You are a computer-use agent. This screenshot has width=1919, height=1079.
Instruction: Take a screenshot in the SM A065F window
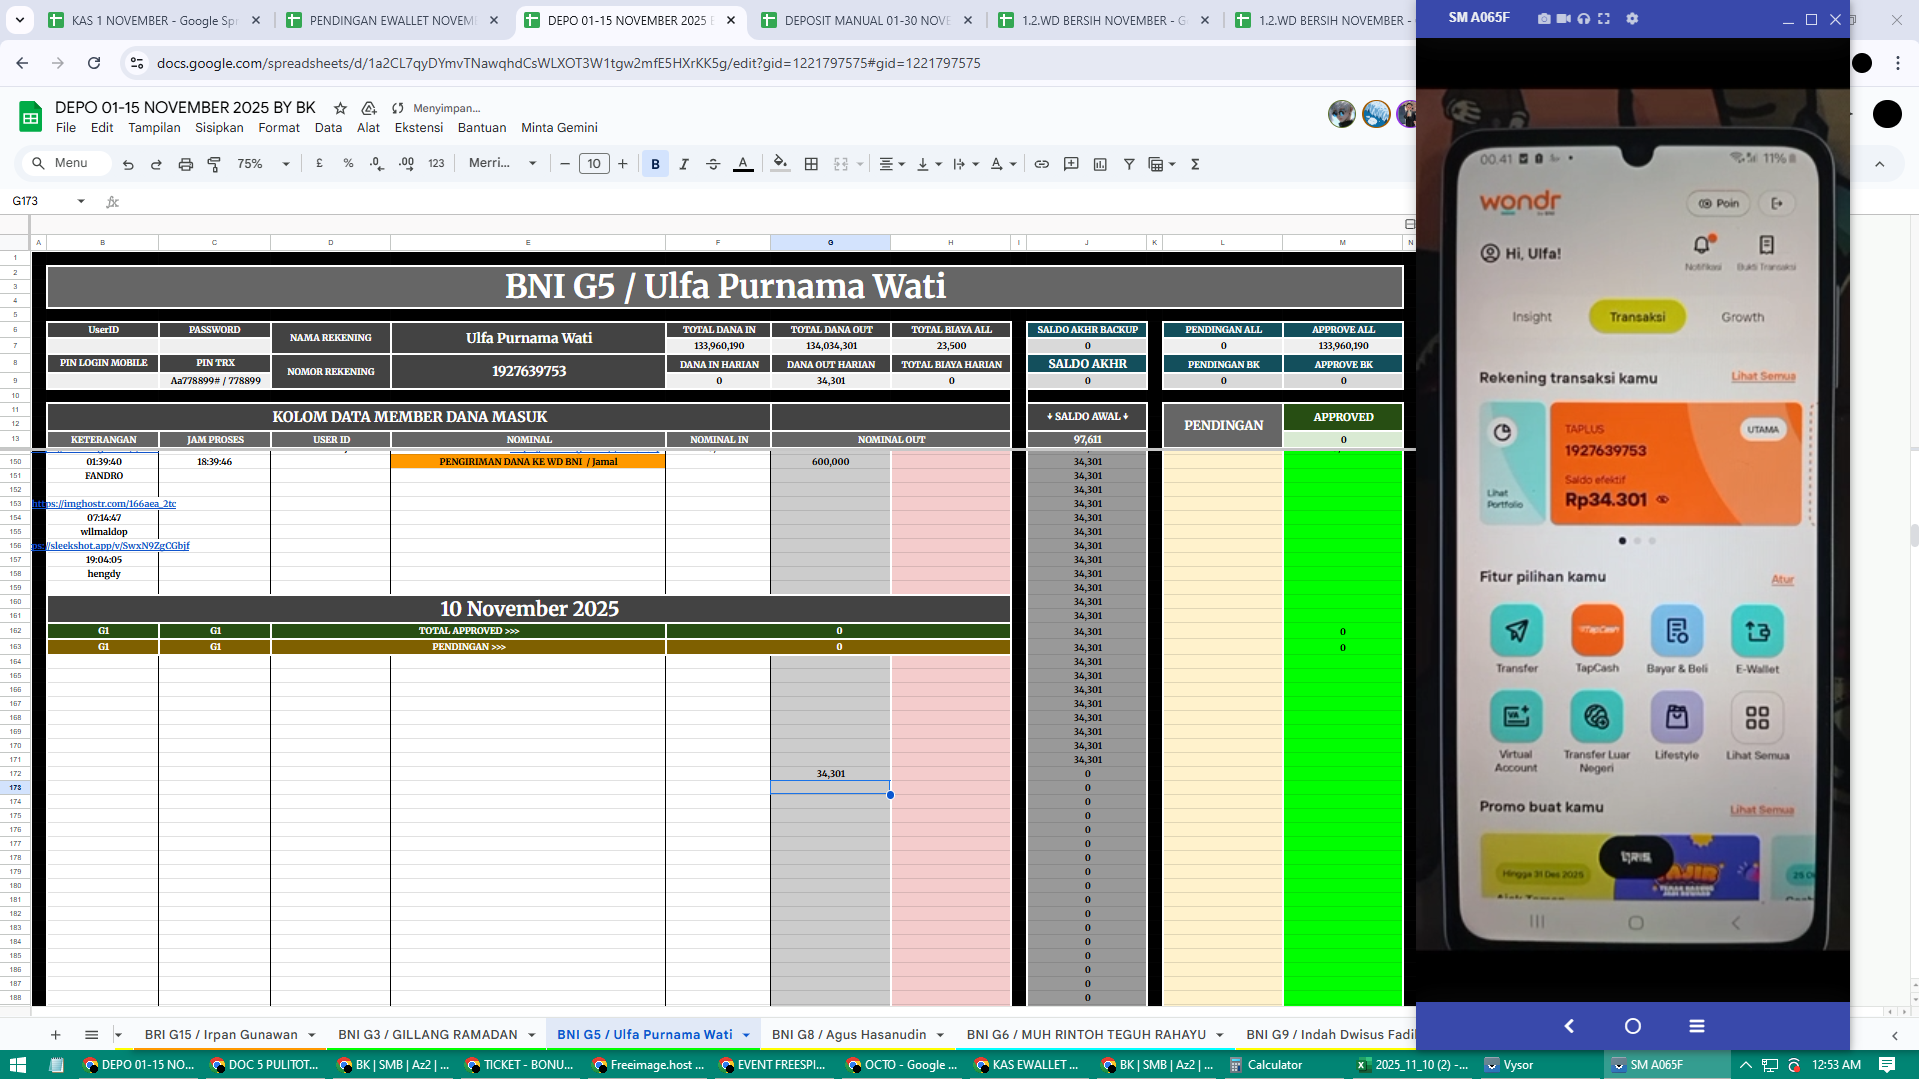(x=1544, y=19)
